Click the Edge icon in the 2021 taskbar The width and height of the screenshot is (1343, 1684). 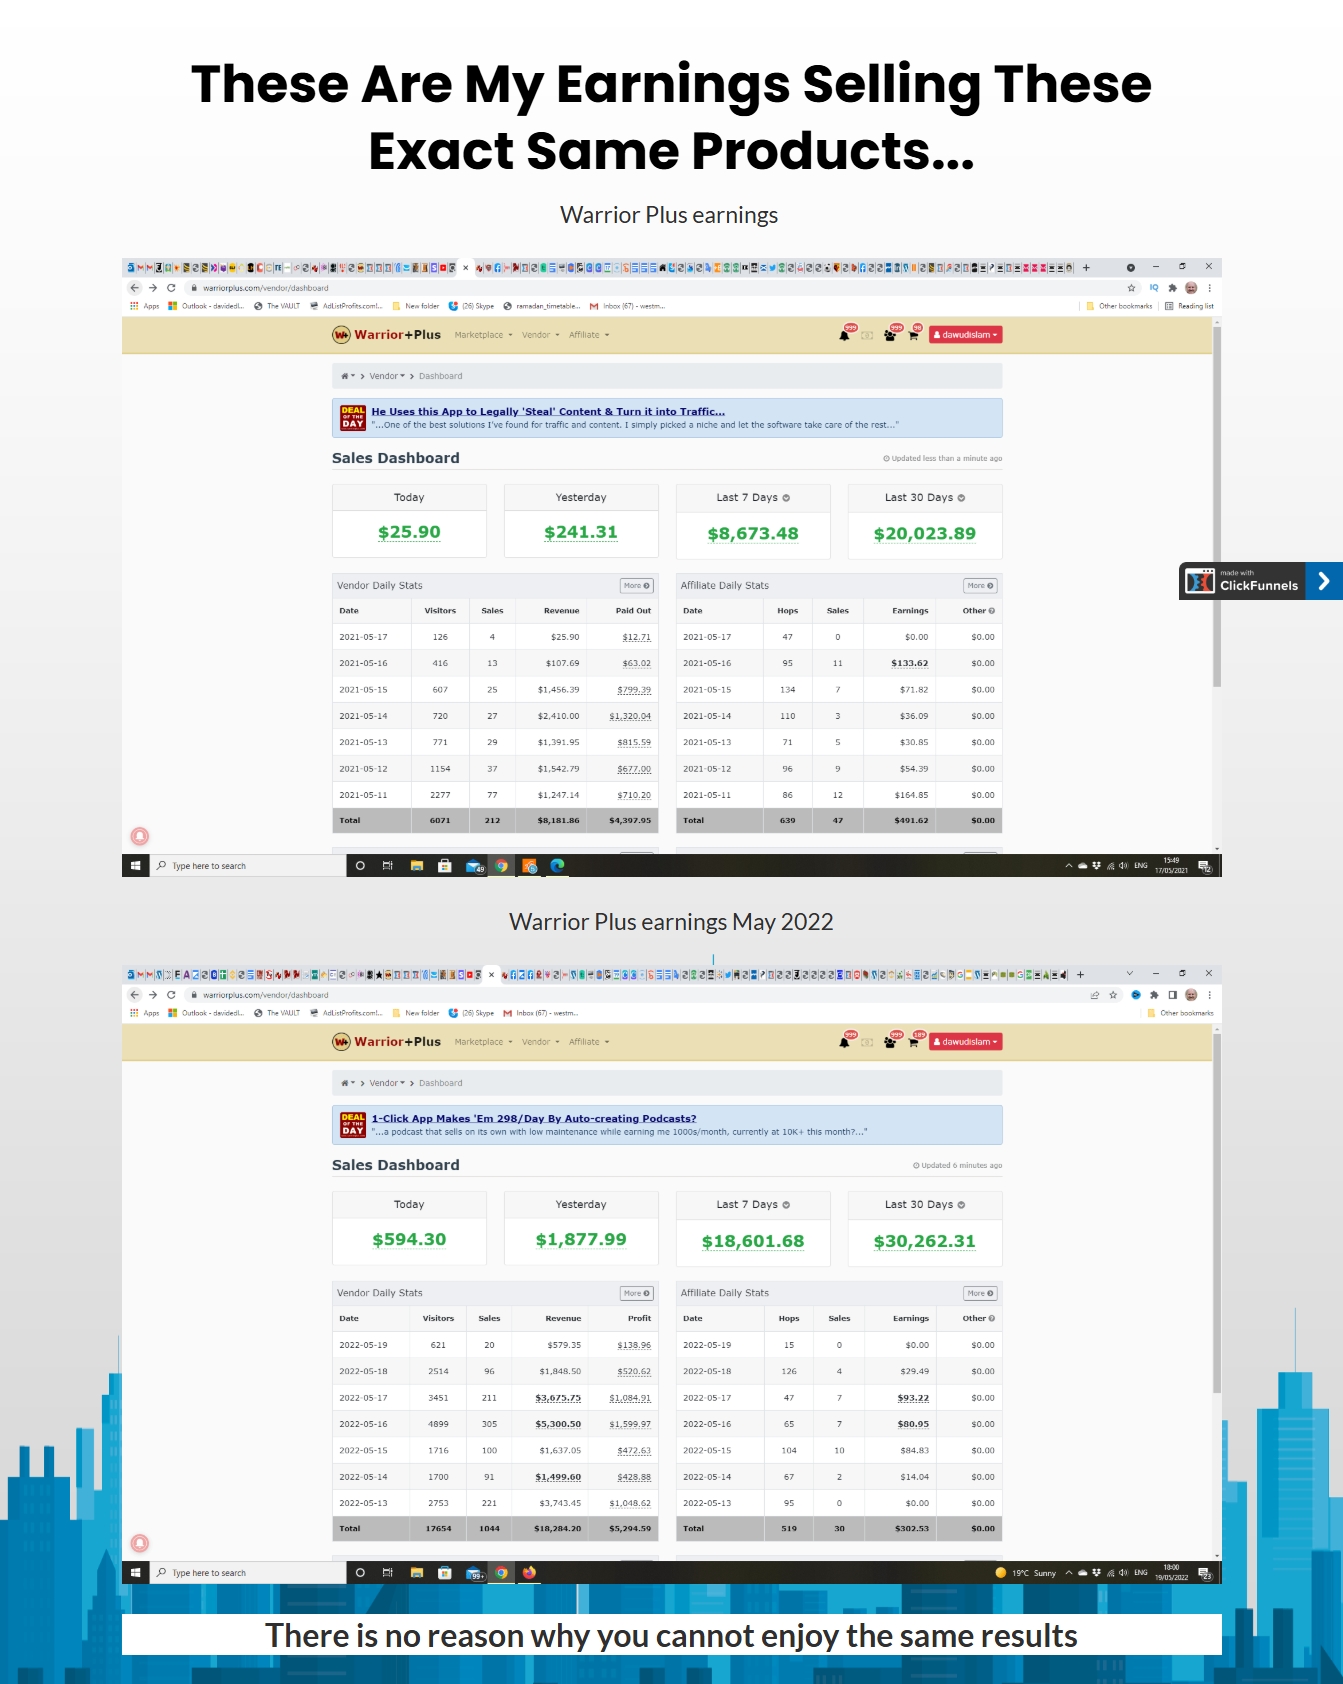[558, 866]
